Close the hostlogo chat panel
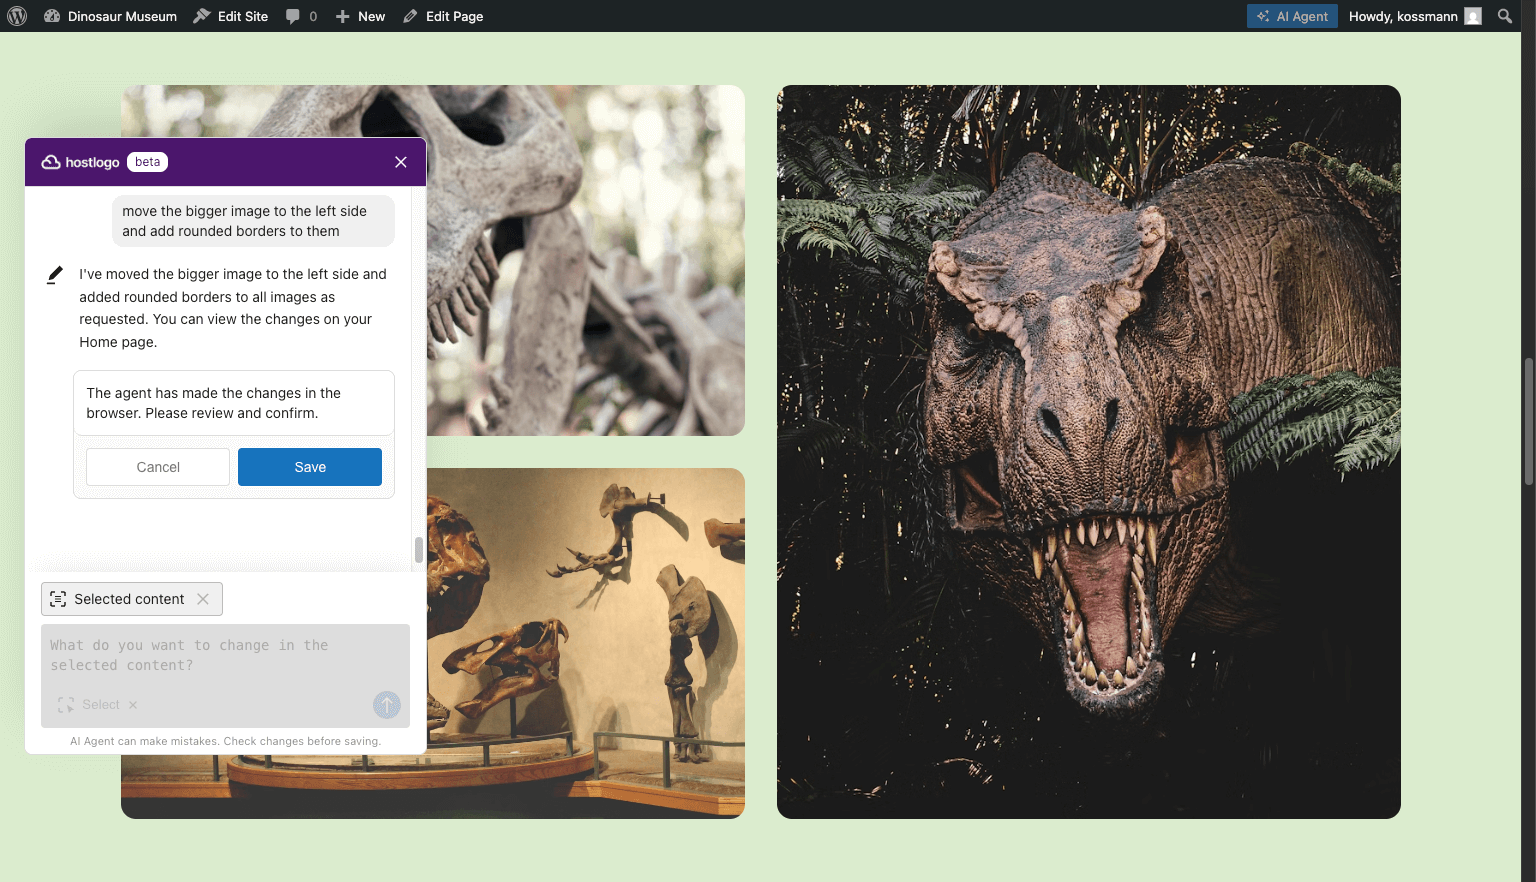 pyautogui.click(x=401, y=162)
